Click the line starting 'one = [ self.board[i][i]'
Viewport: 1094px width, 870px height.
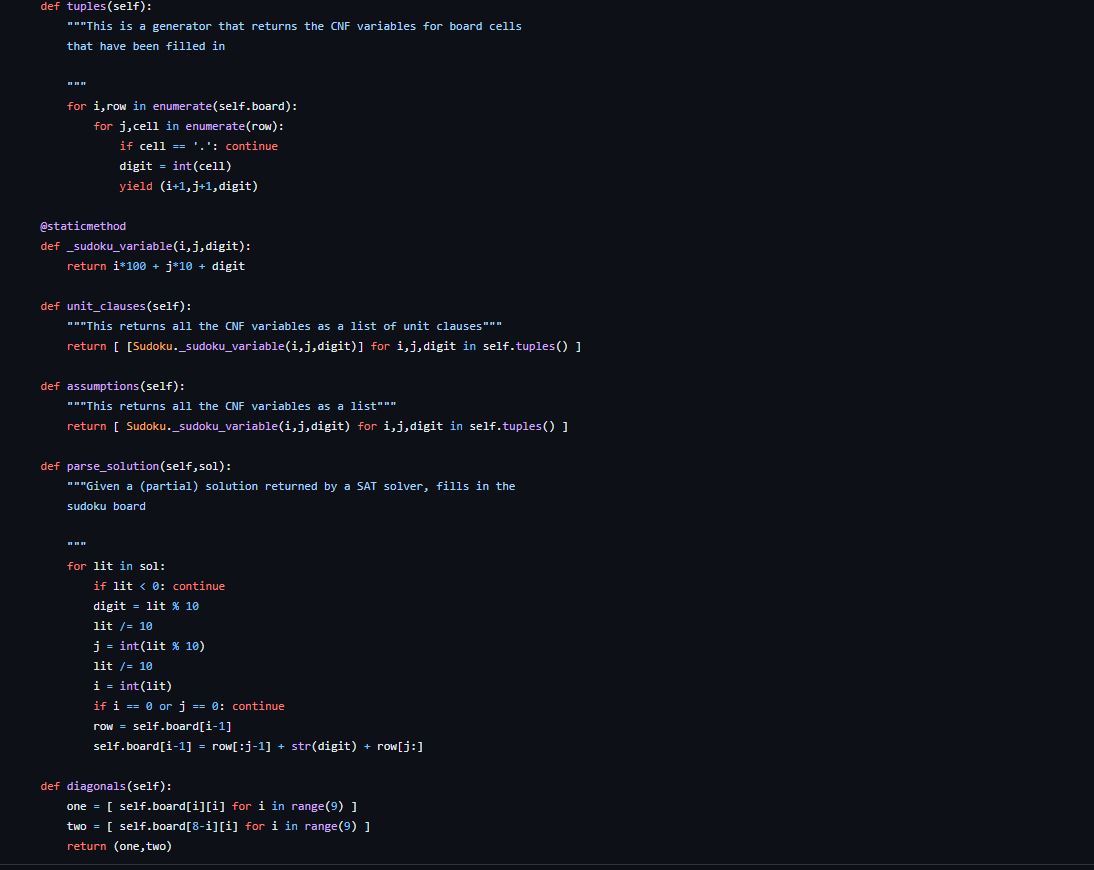pos(212,807)
